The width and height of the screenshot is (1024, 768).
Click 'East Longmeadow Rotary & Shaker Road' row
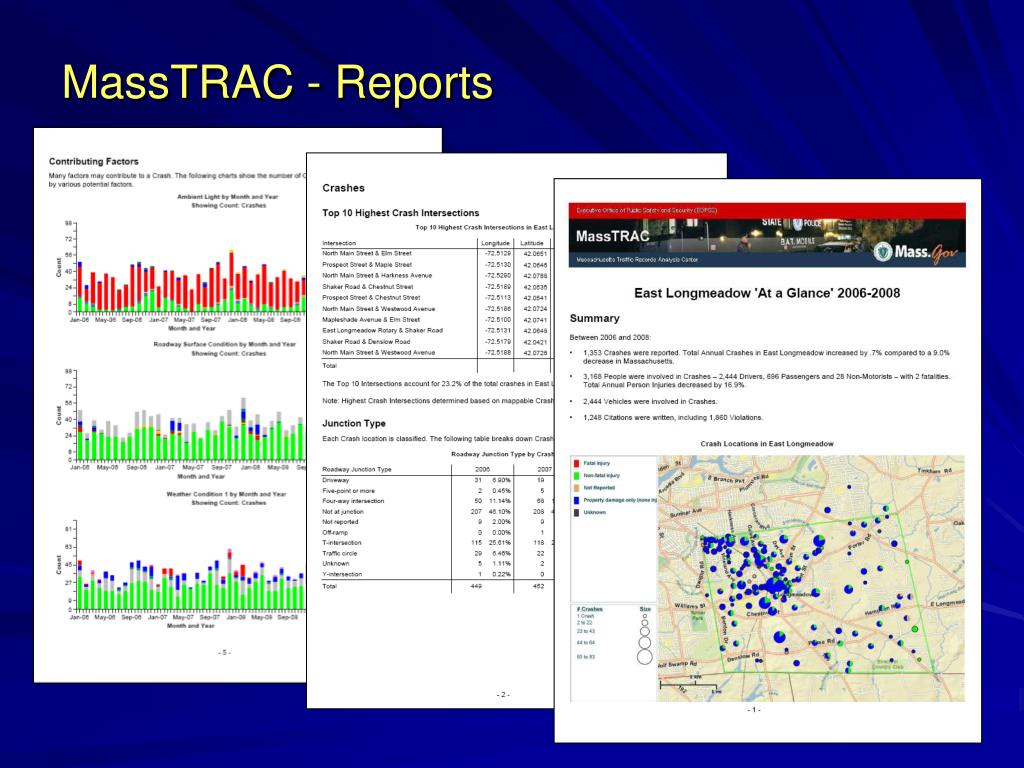click(x=436, y=330)
